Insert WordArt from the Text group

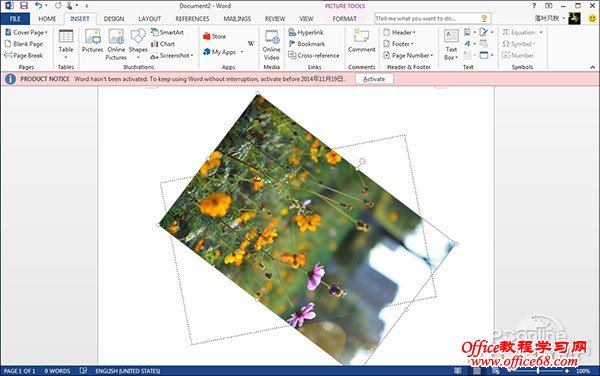coord(467,44)
